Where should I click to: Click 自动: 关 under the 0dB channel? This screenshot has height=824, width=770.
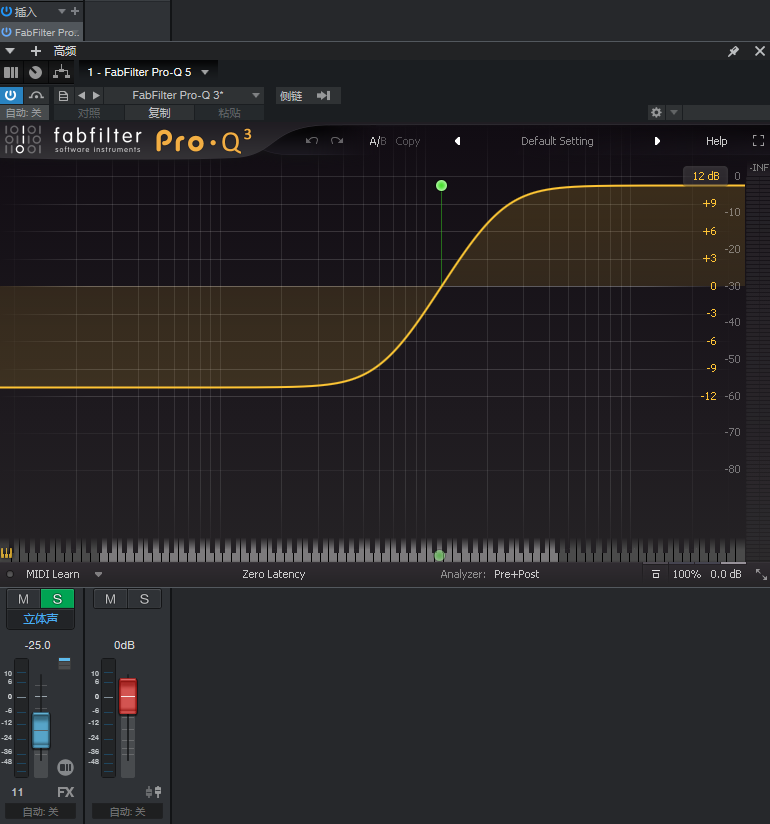pos(127,811)
